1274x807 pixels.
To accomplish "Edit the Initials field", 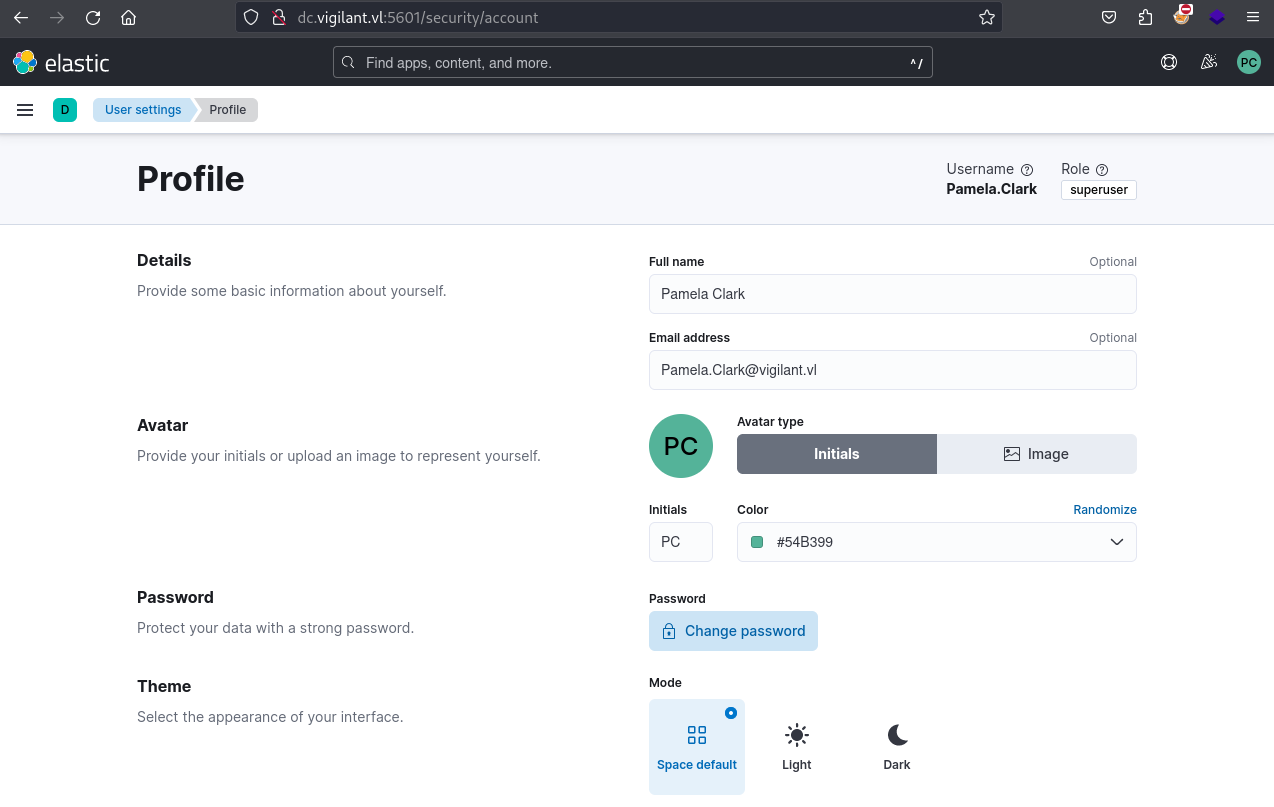I will pos(681,542).
